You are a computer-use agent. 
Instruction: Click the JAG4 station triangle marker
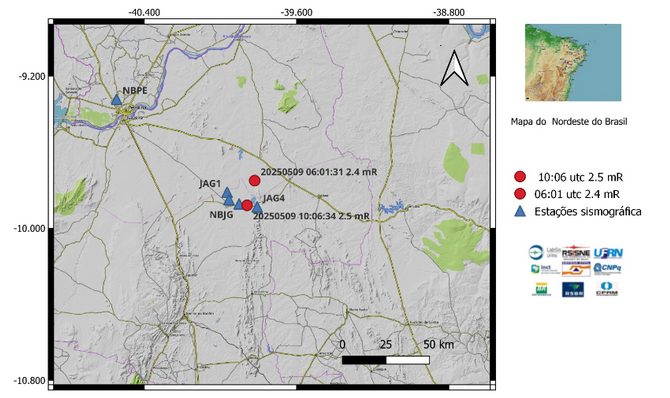(x=257, y=208)
